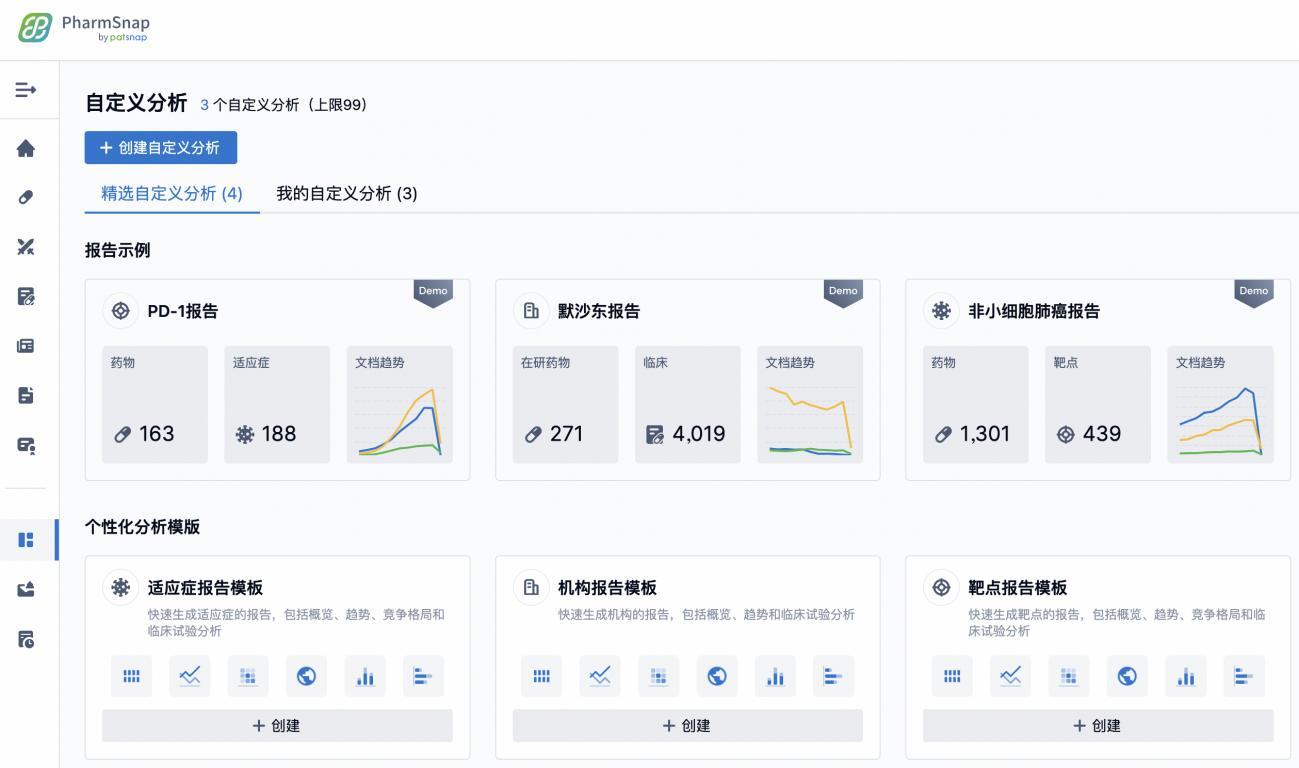Click the table grid icon on 机构报告模板
The width and height of the screenshot is (1299, 768).
541,676
